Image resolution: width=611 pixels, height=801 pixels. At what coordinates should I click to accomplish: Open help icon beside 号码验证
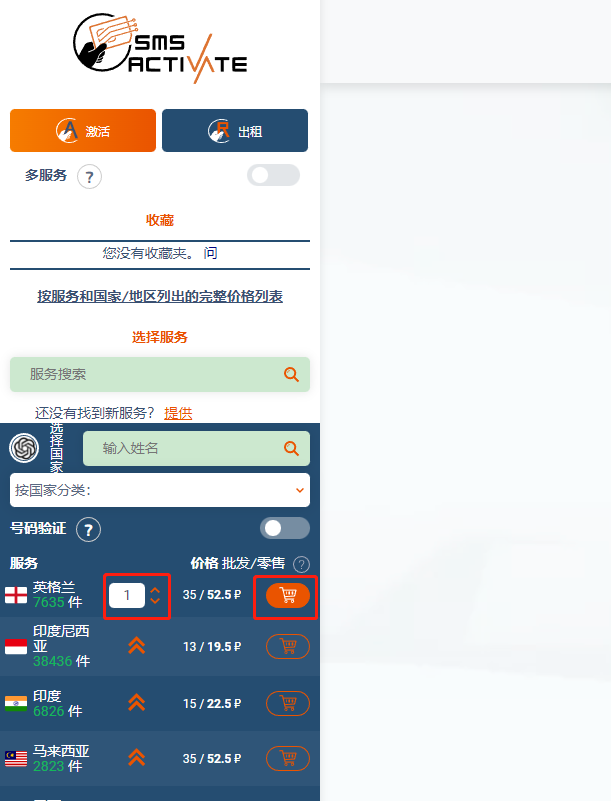coord(88,530)
